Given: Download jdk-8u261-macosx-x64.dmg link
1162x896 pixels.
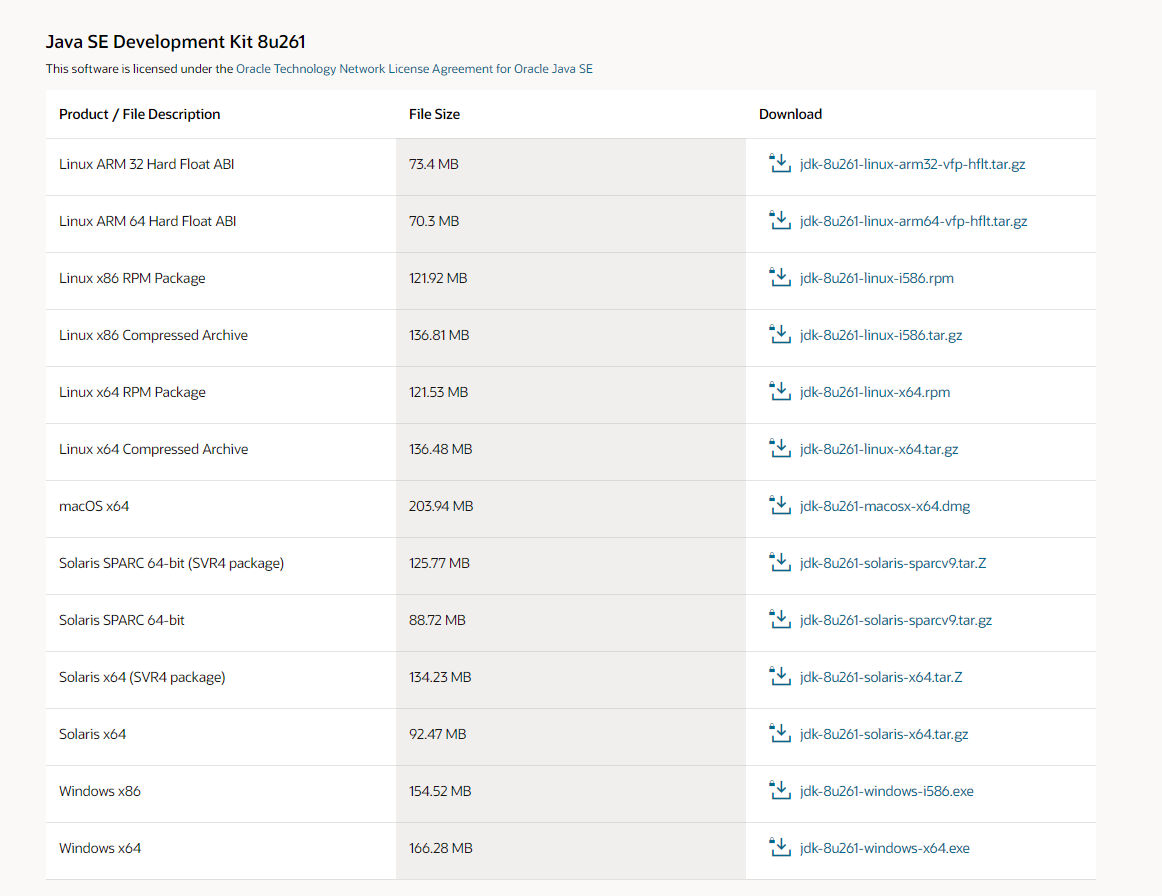Looking at the screenshot, I should point(885,507).
